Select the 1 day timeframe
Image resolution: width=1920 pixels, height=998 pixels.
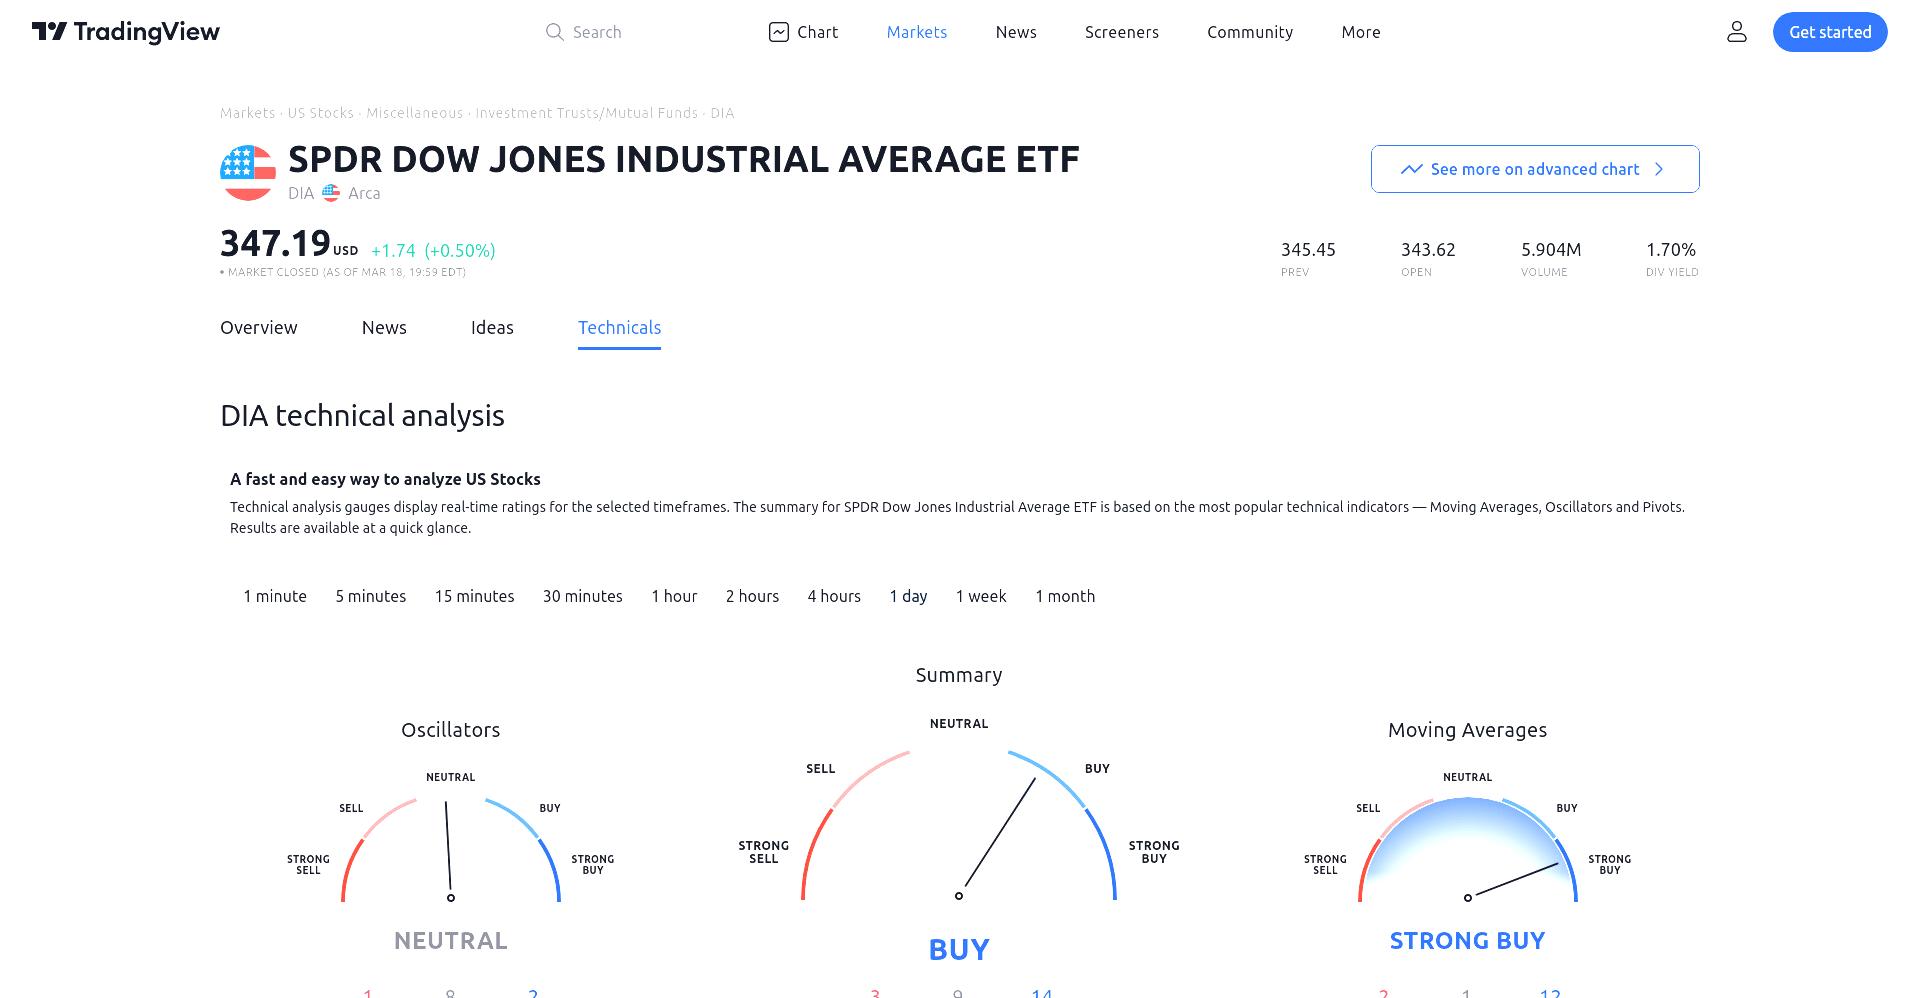coord(908,596)
